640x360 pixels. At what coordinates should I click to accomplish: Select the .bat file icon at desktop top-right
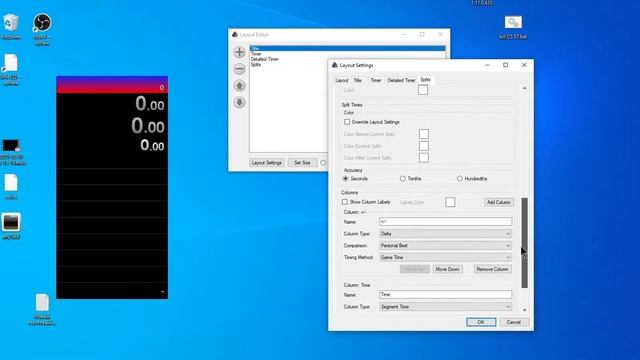513,27
